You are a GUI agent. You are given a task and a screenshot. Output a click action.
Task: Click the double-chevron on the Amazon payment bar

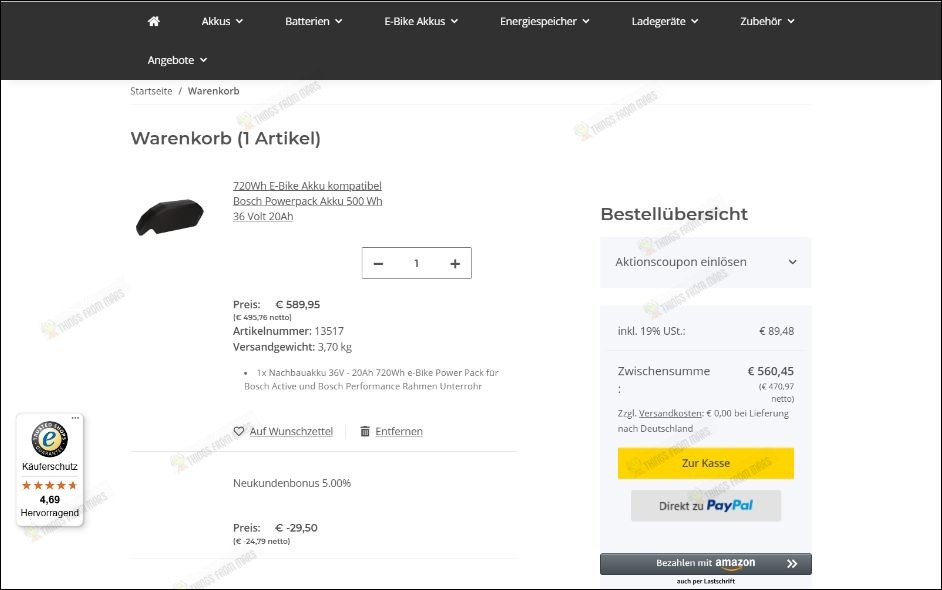coord(789,562)
